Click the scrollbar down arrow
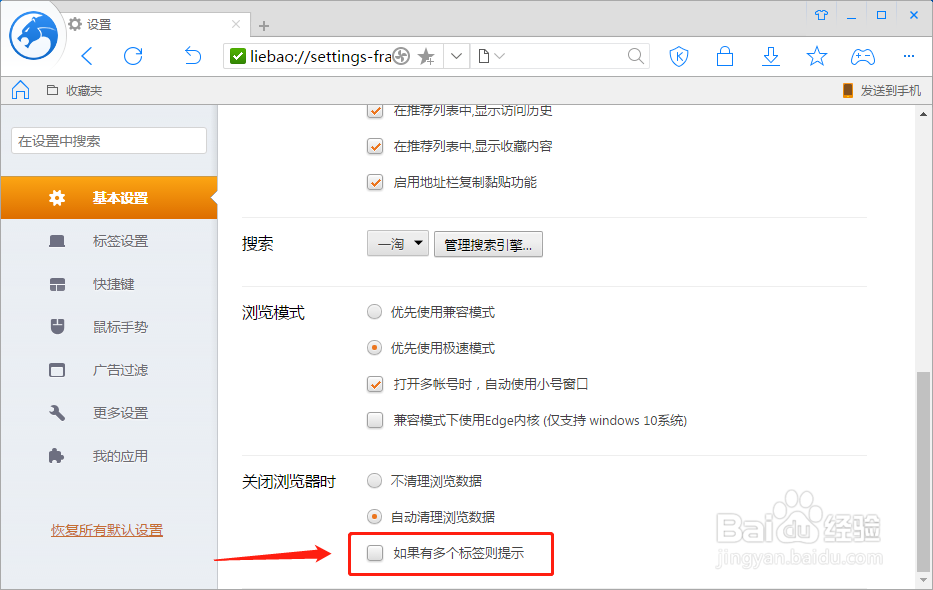The width and height of the screenshot is (933, 590). click(923, 580)
